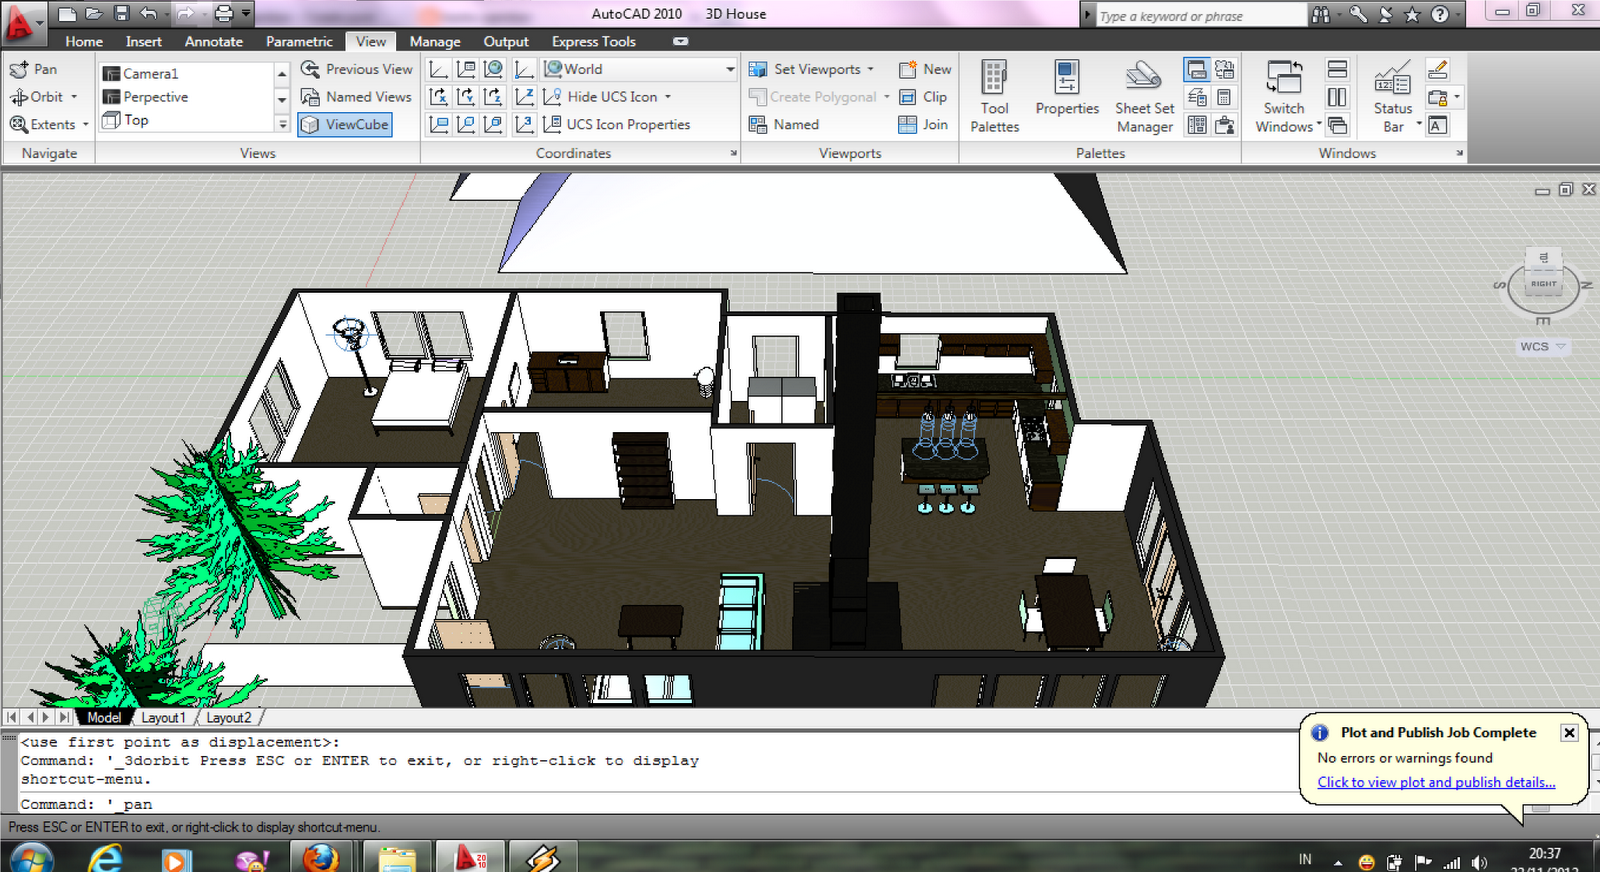Click the binoculars search icon
The height and width of the screenshot is (872, 1600).
(x=1321, y=14)
